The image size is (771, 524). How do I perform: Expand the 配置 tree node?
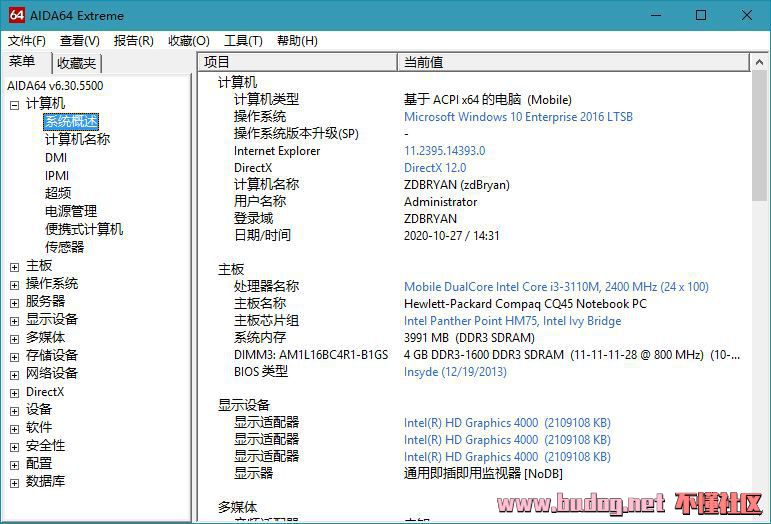click(15, 465)
